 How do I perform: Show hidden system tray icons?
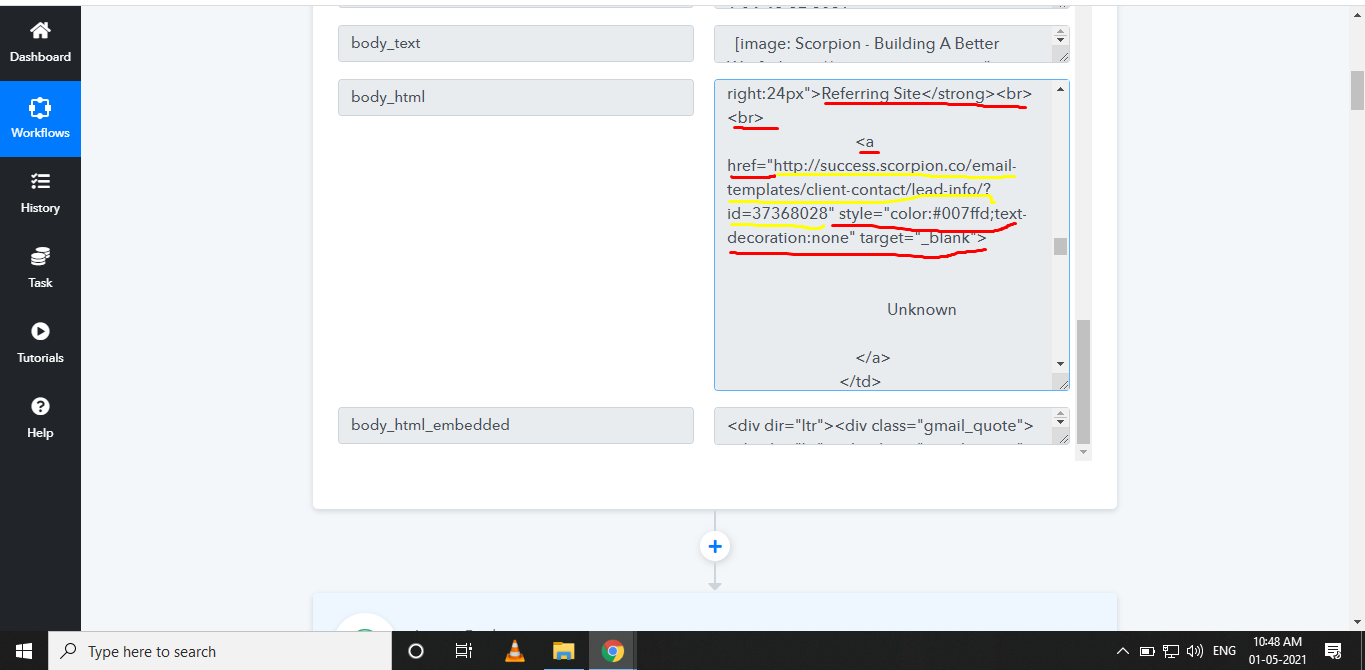[1124, 651]
